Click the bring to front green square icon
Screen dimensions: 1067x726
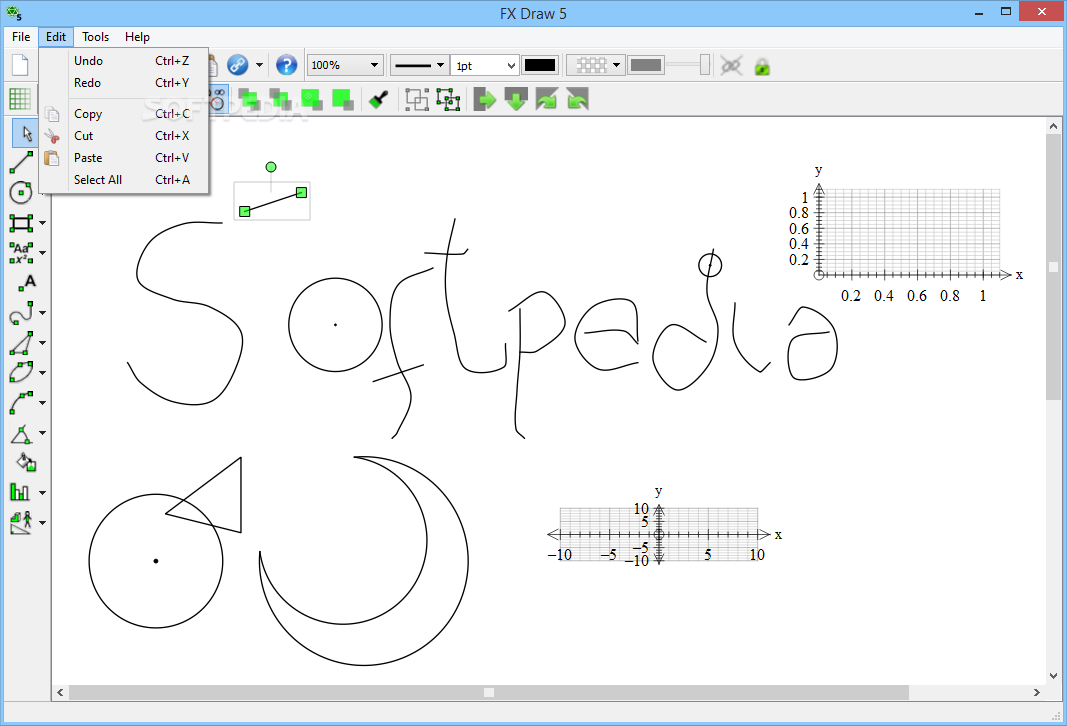click(311, 99)
